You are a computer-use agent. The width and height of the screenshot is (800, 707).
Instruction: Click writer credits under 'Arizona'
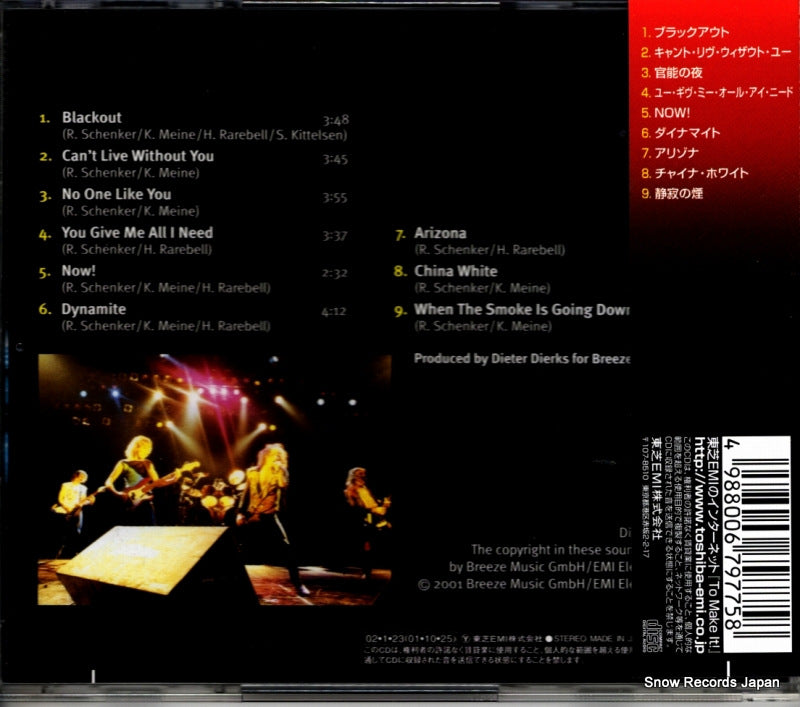pos(490,250)
